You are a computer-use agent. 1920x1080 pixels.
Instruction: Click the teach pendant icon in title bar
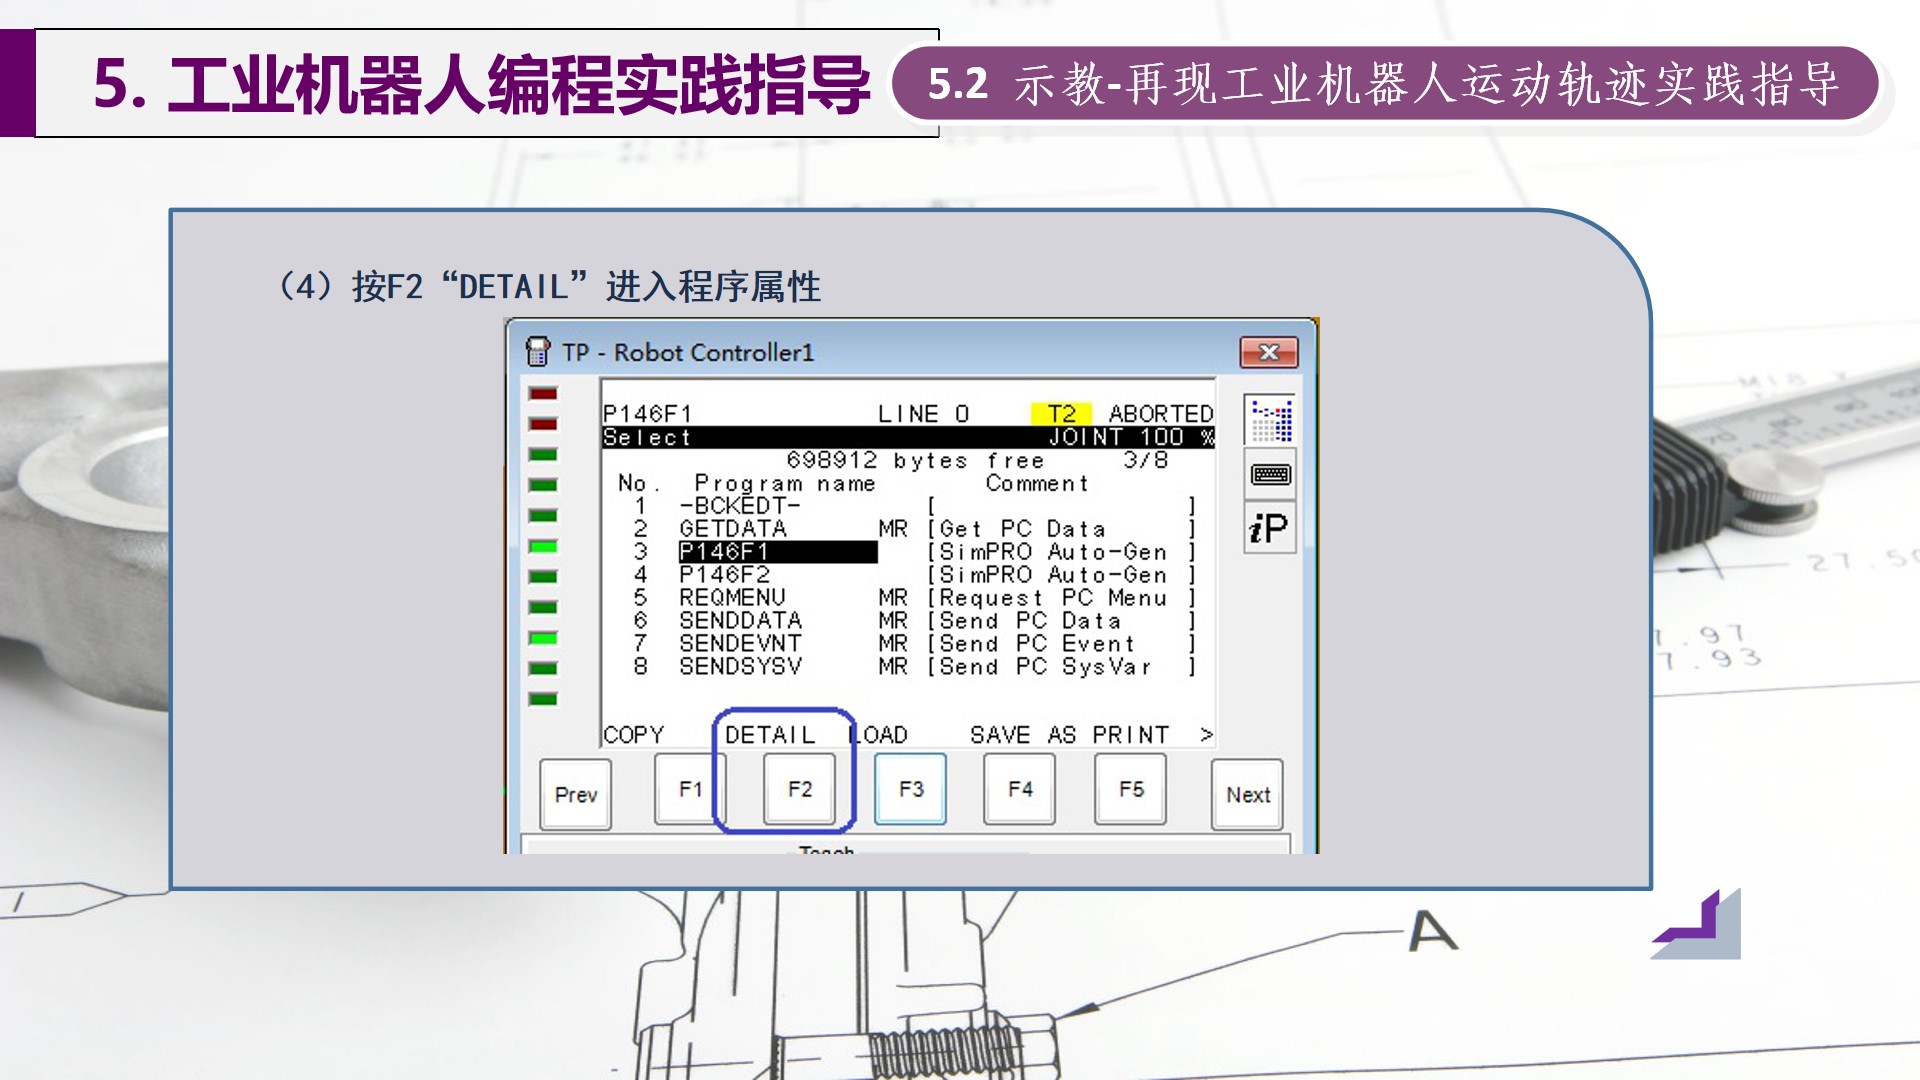[x=538, y=351]
